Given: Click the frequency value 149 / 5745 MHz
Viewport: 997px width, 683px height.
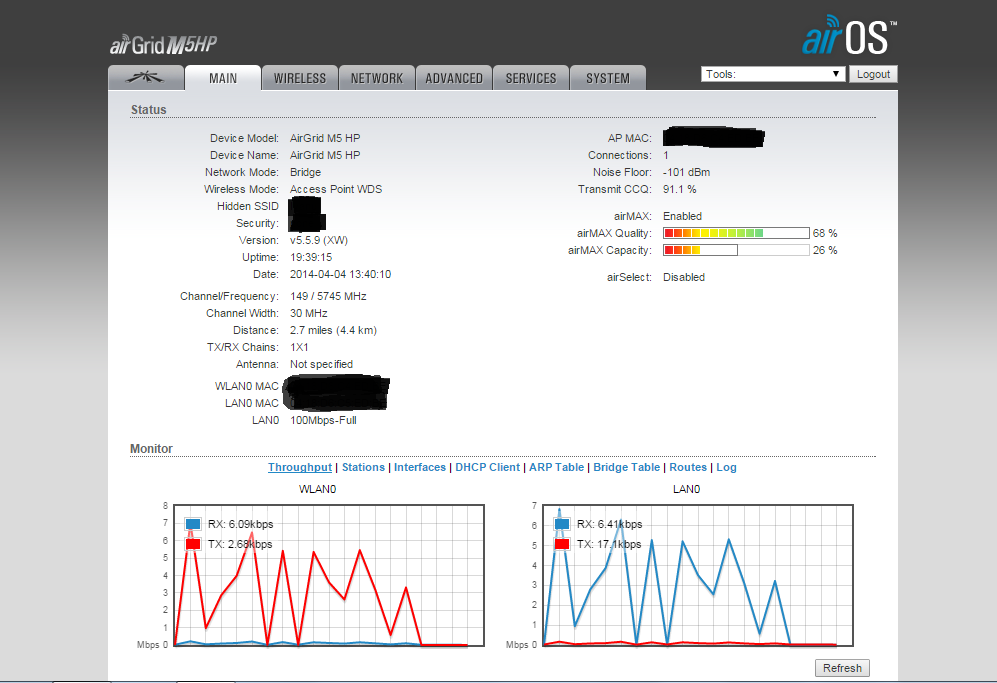Looking at the screenshot, I should [x=328, y=296].
